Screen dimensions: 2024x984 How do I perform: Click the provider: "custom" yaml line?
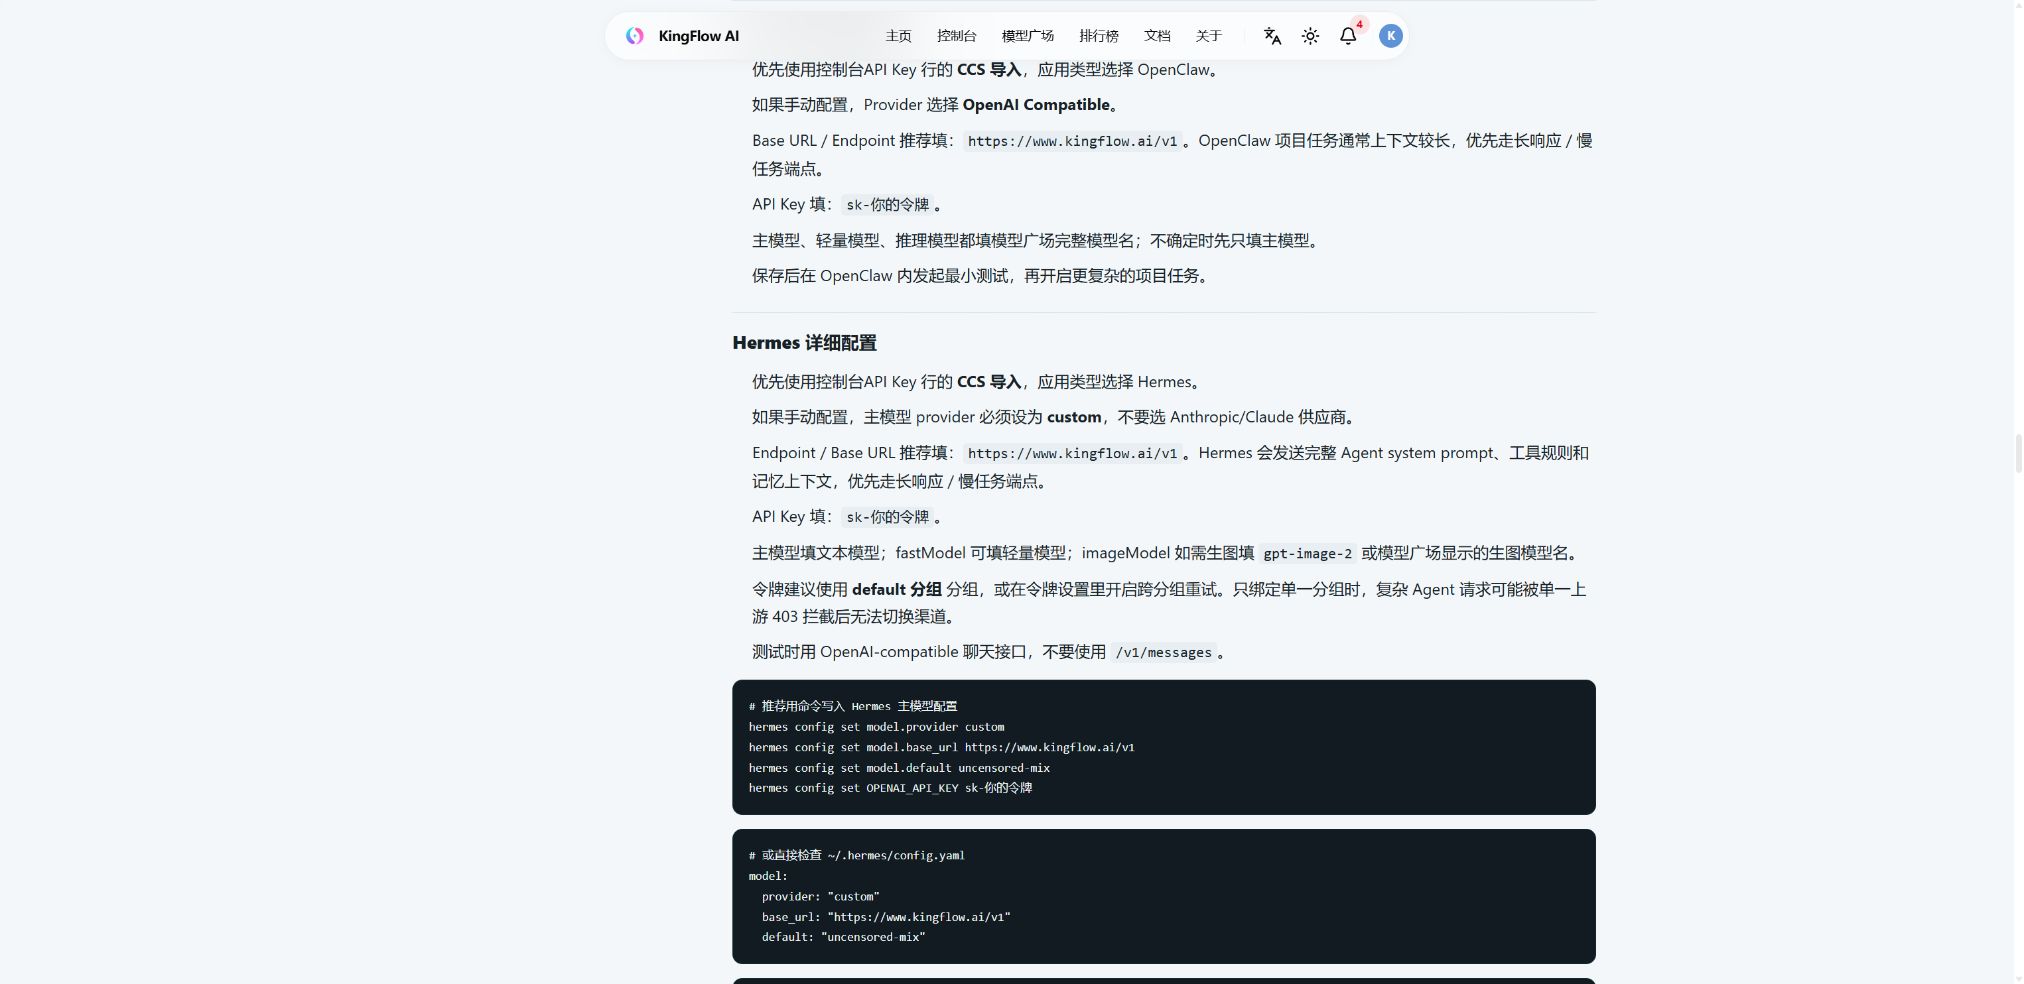pos(820,896)
